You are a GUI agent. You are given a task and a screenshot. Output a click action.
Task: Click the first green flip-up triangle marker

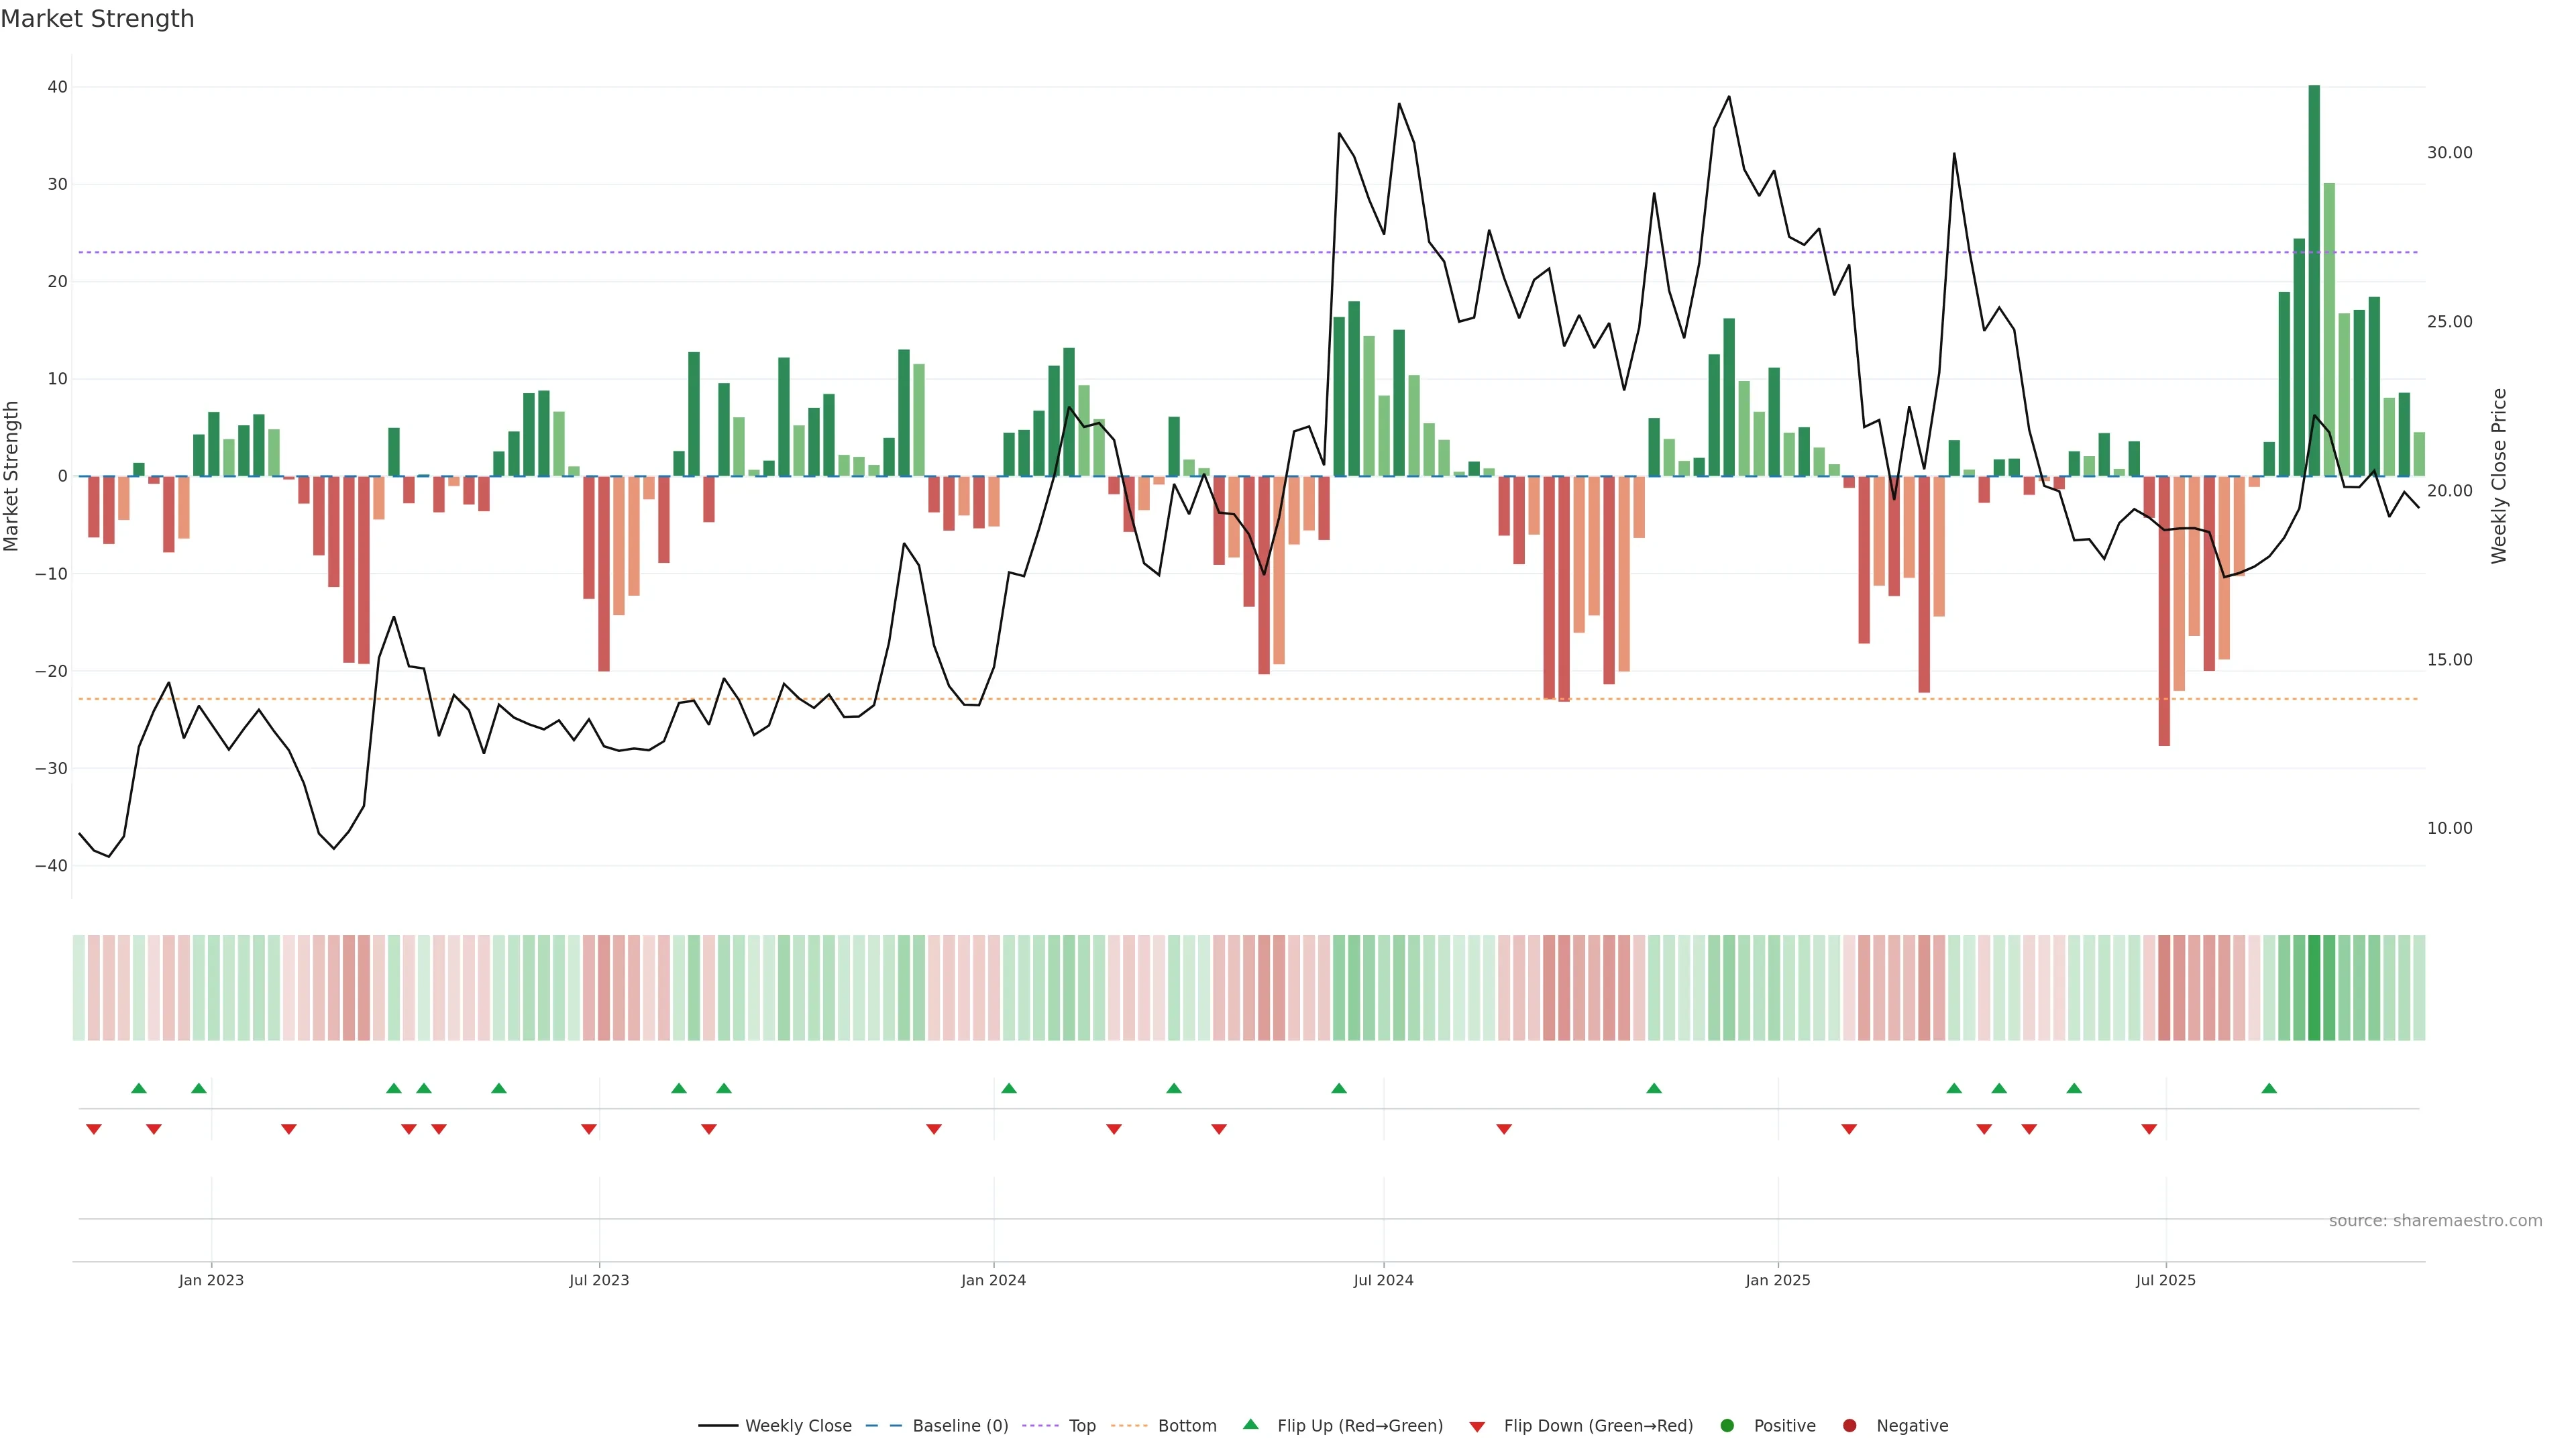(139, 1088)
